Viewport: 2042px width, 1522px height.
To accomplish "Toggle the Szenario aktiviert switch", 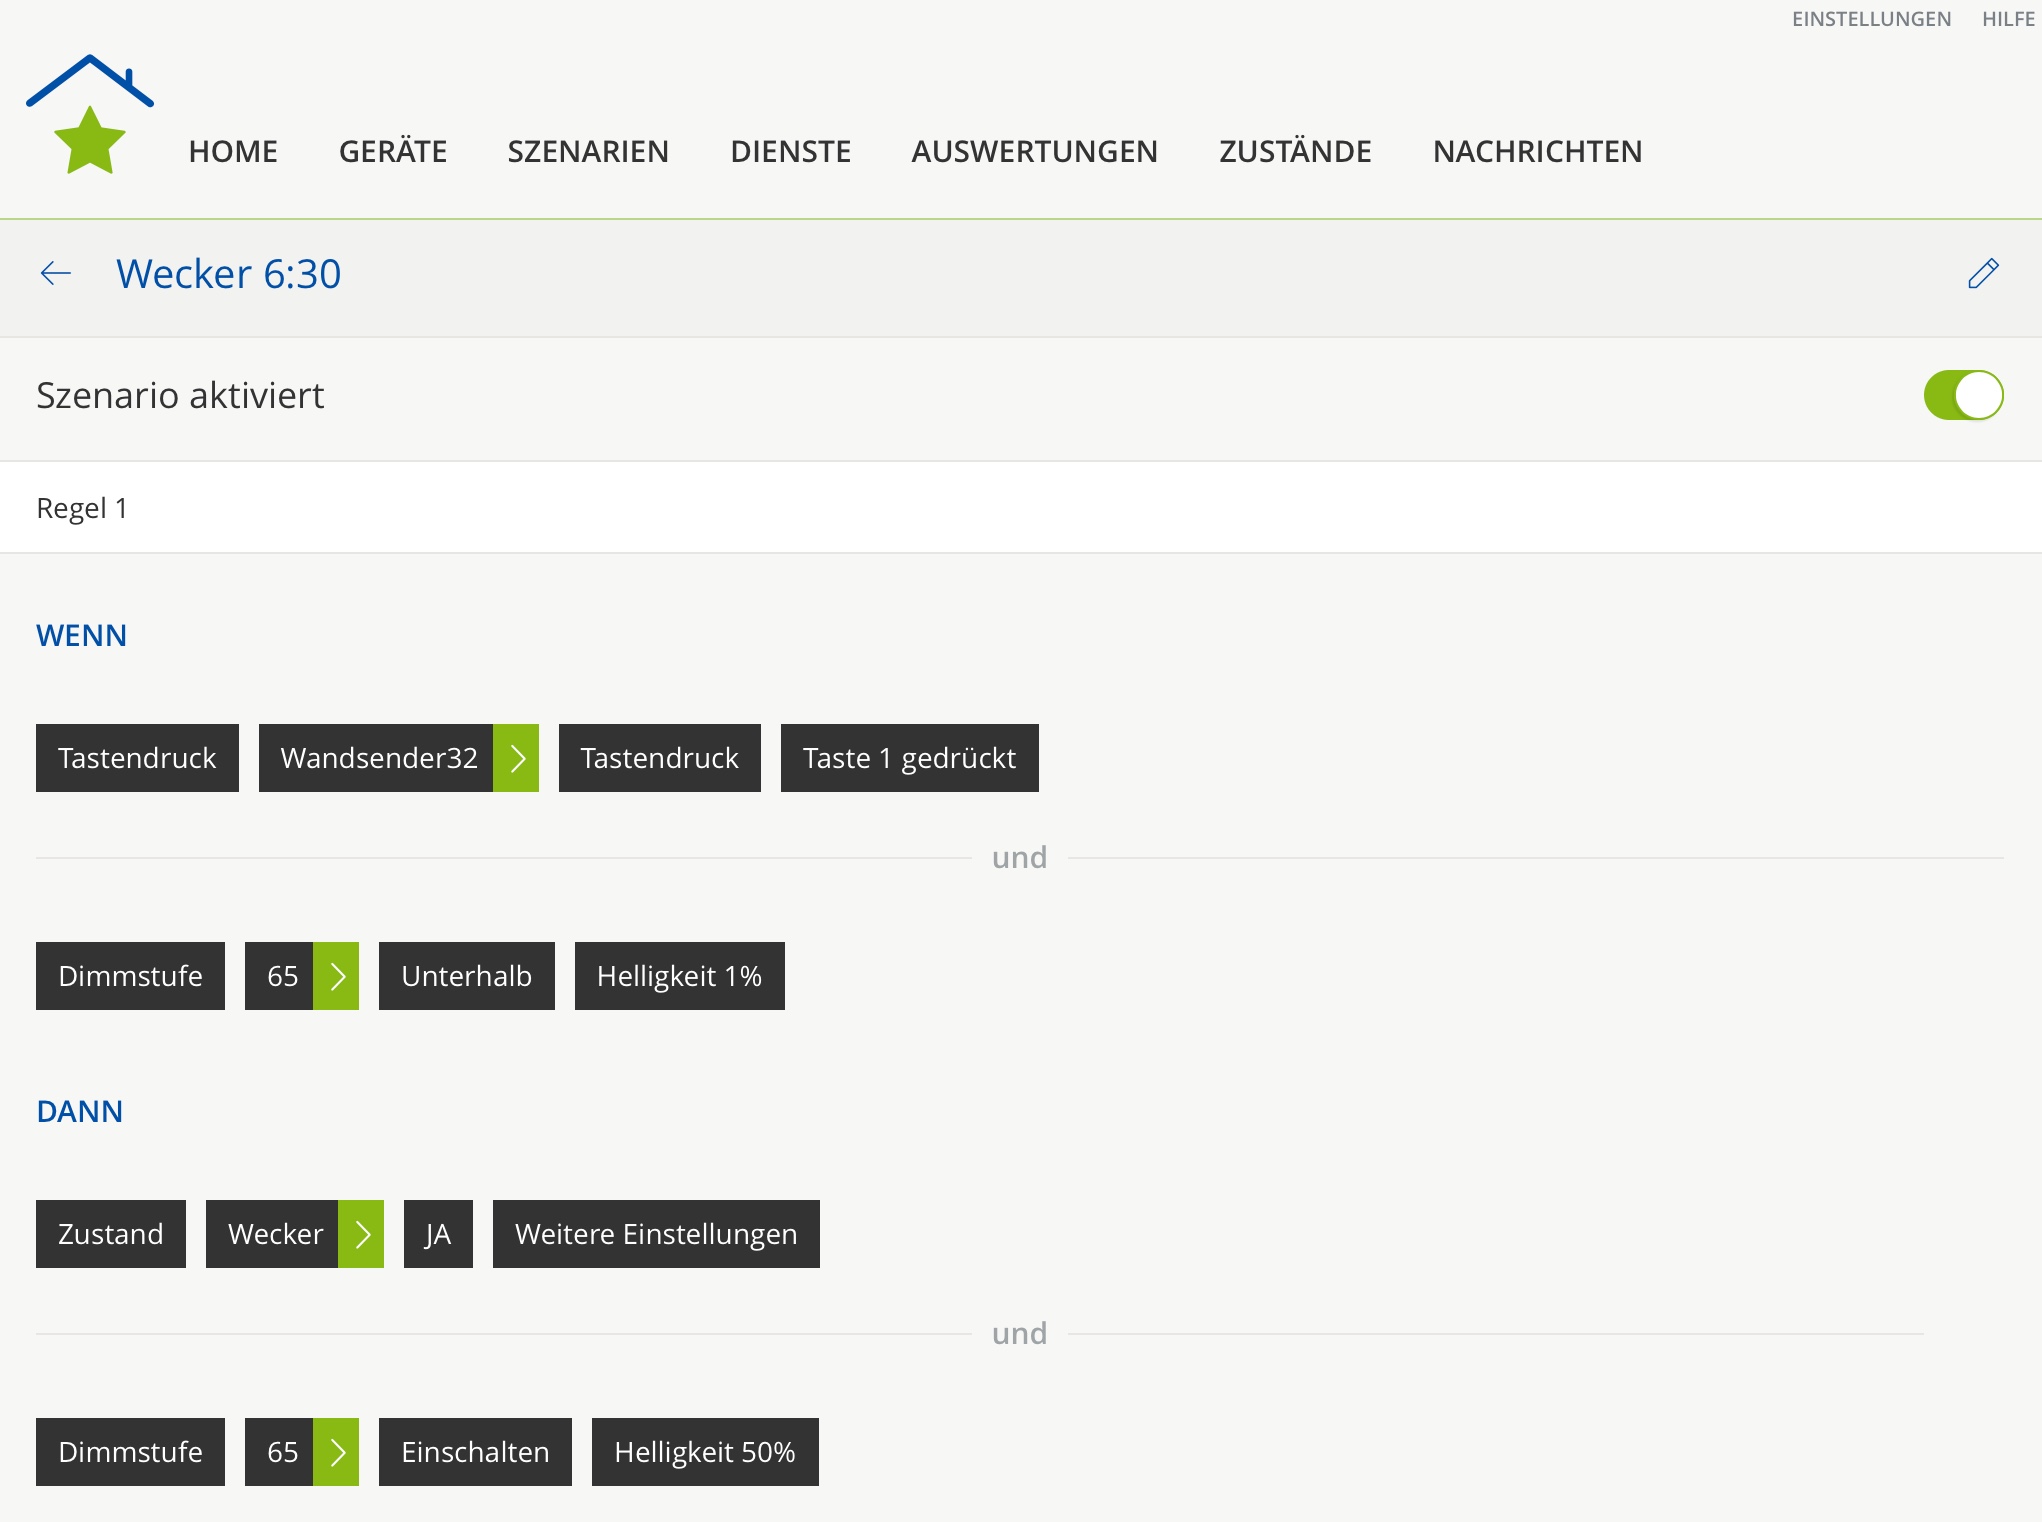I will tap(1962, 395).
